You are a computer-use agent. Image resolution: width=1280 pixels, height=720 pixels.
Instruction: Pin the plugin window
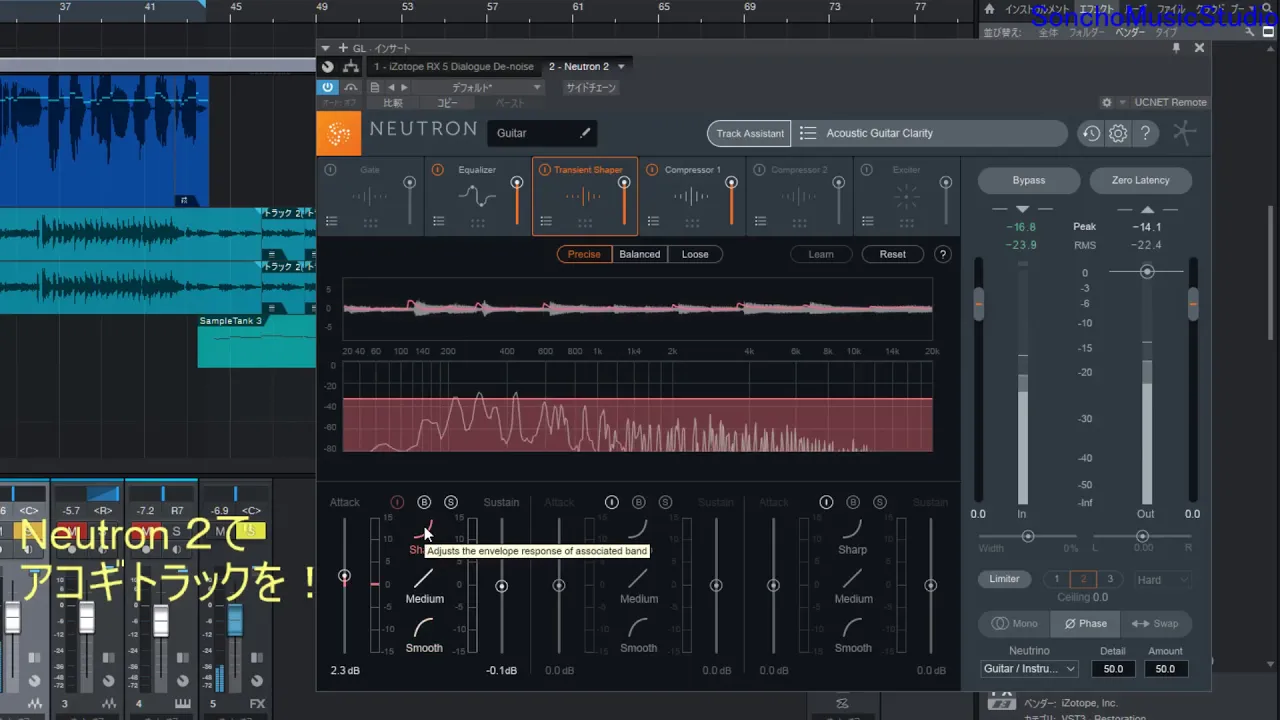[x=1176, y=47]
